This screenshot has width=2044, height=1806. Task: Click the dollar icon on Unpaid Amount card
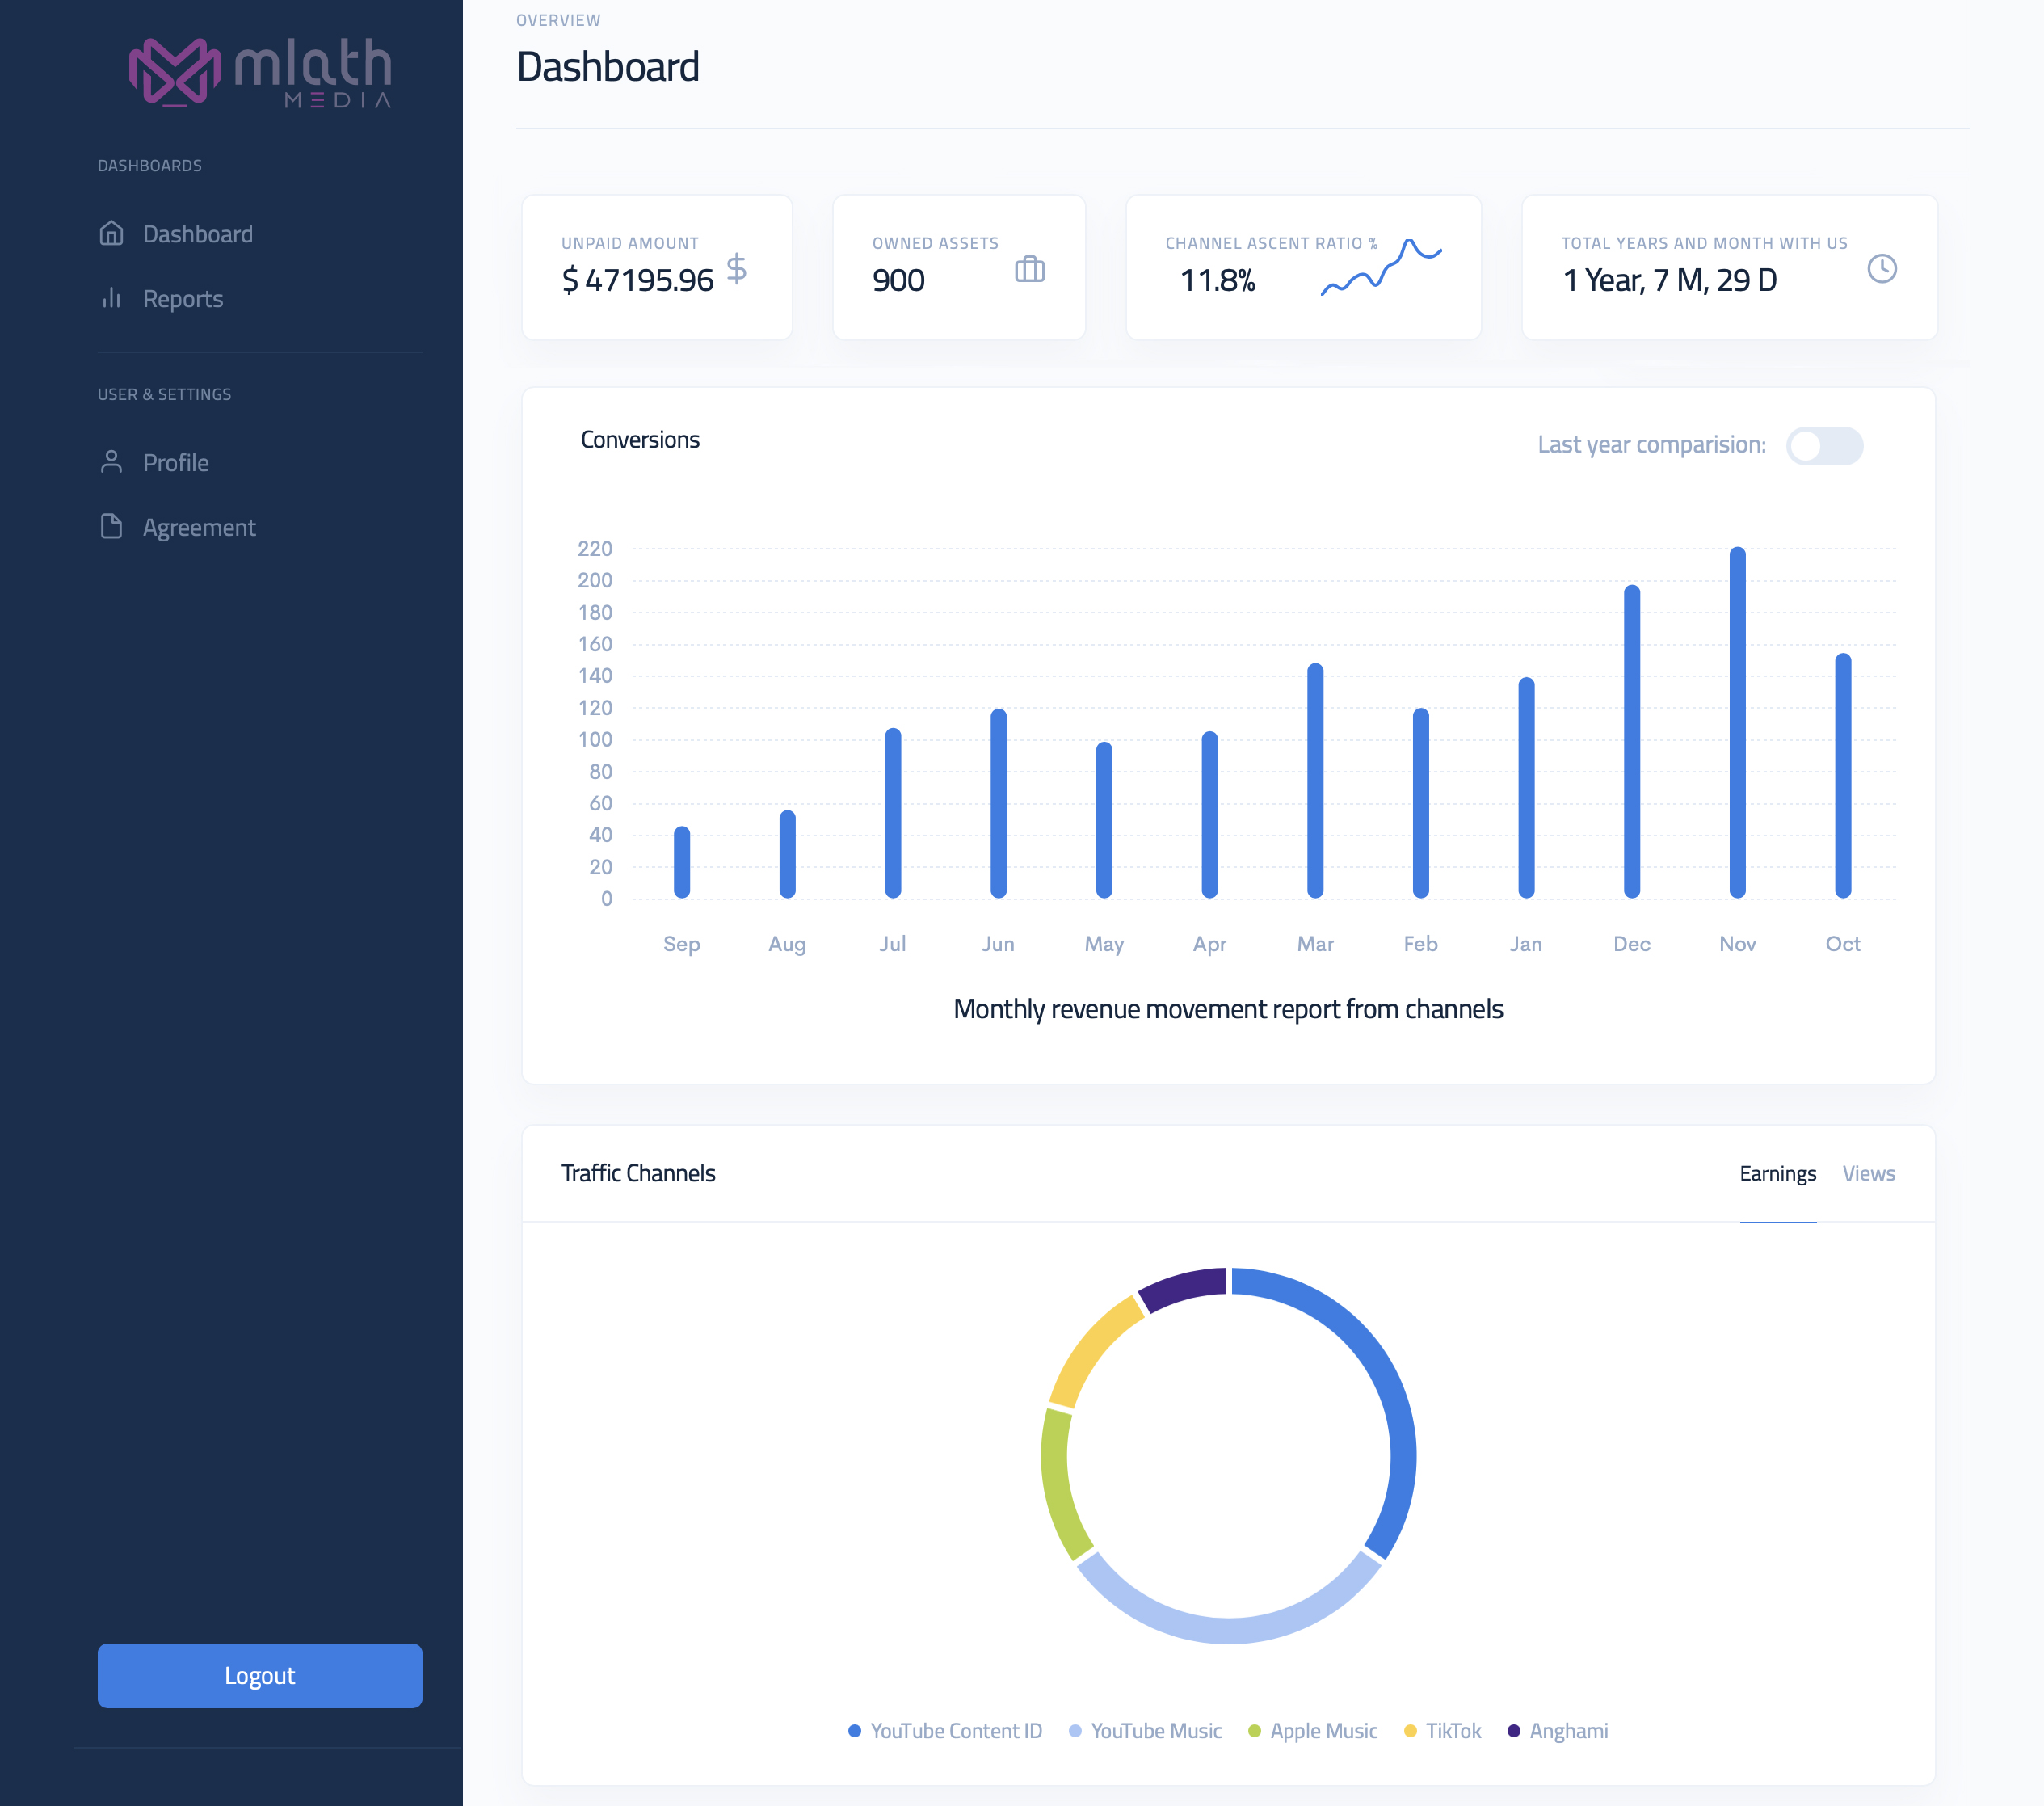click(x=736, y=268)
